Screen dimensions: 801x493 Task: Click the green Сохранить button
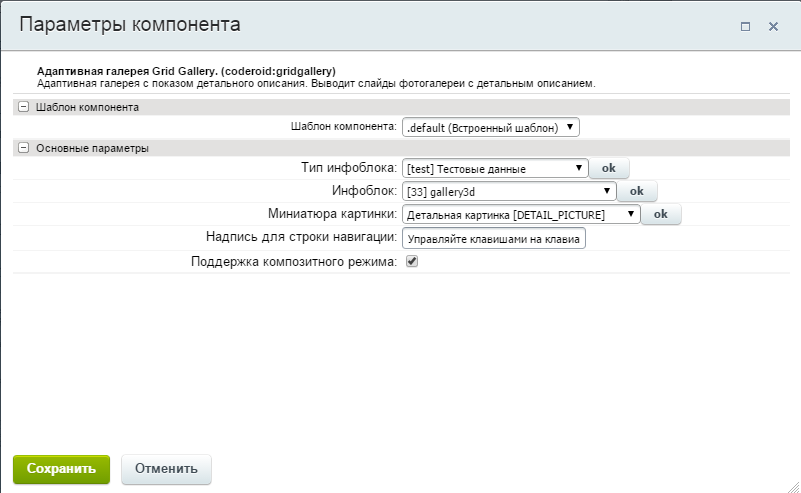click(x=61, y=468)
